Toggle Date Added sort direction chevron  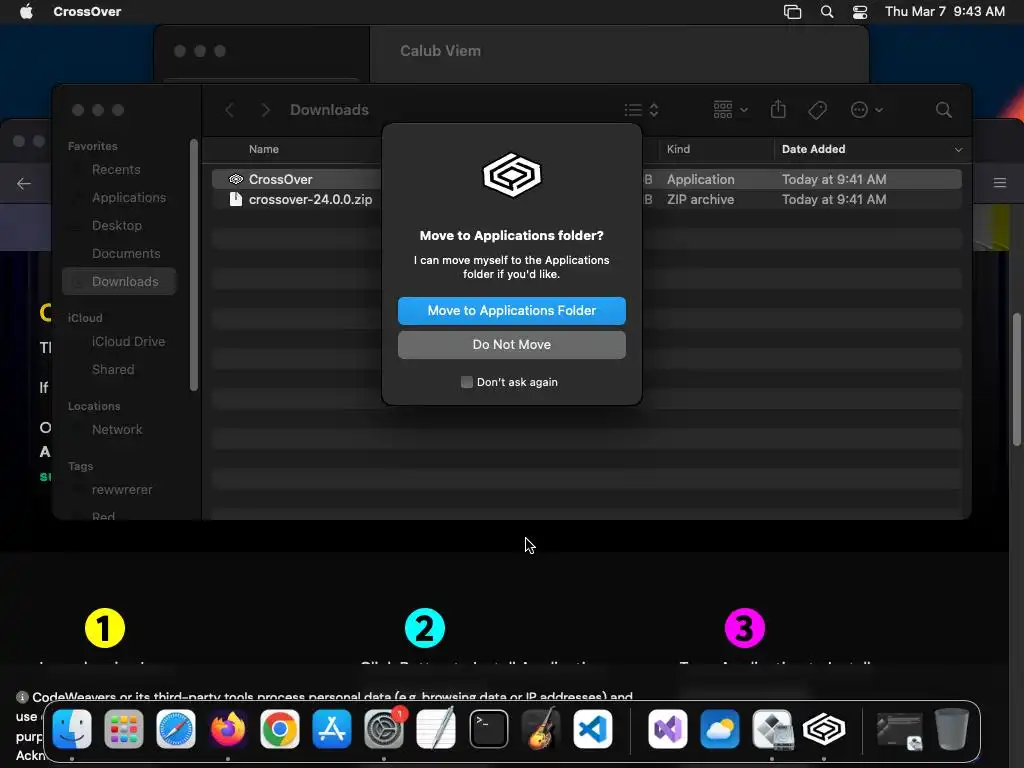(958, 150)
